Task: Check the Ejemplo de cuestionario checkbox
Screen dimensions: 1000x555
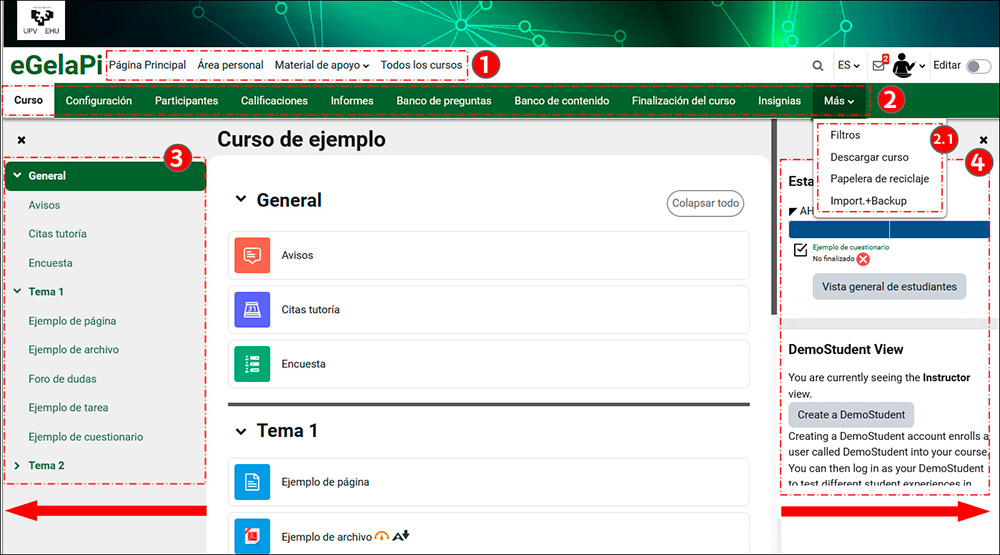Action: 800,250
